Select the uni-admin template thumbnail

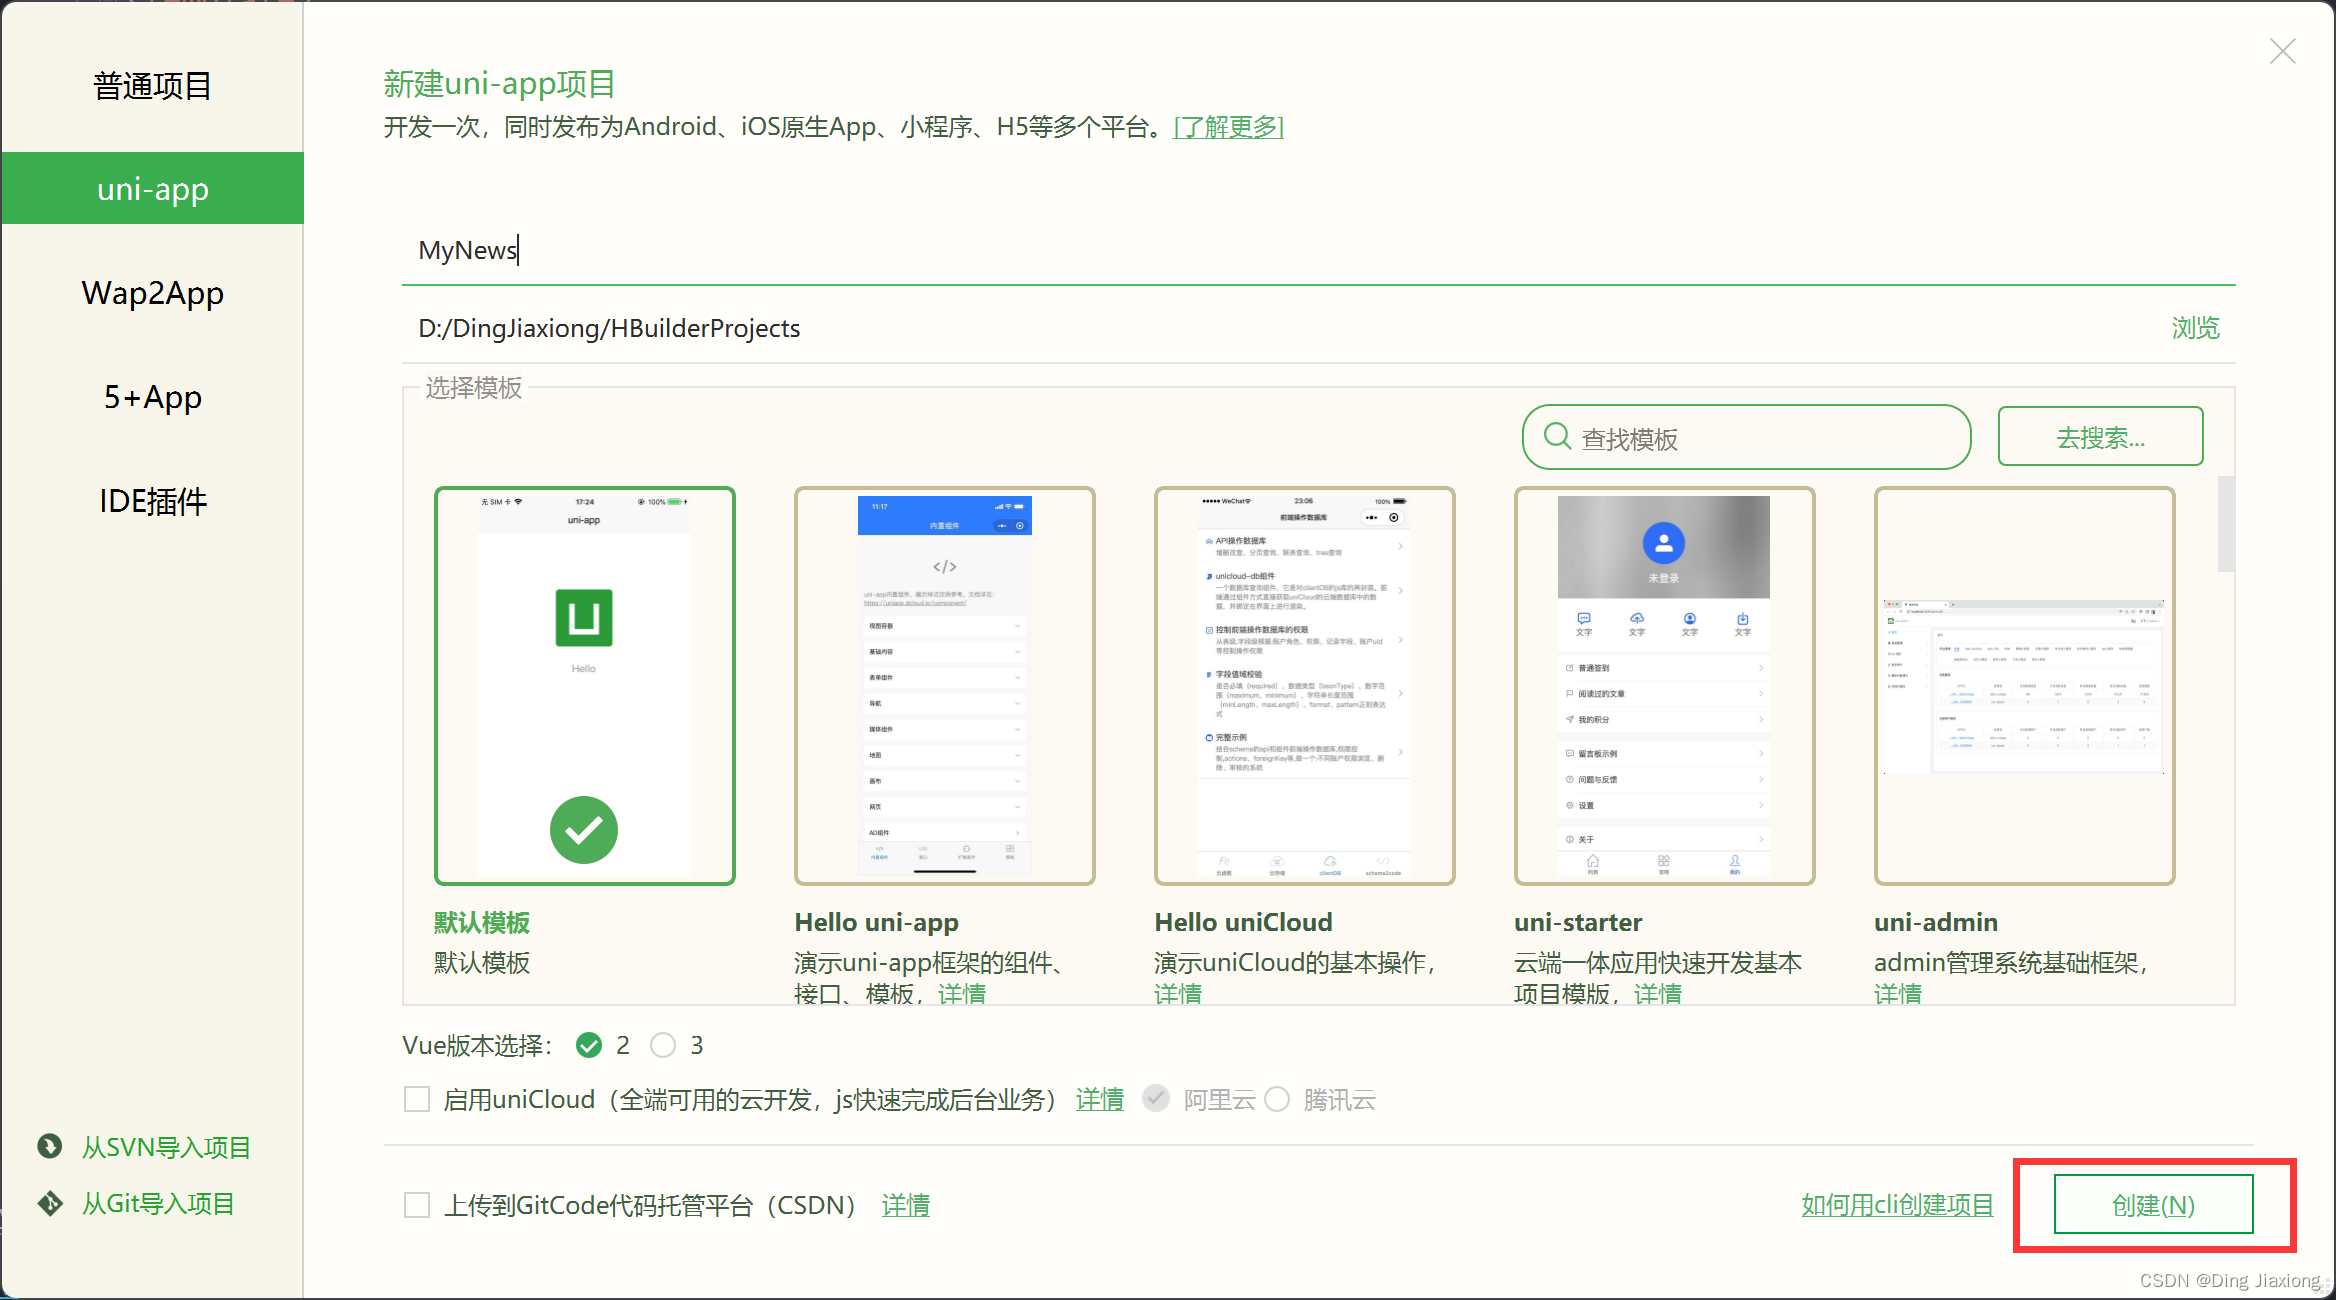(x=2023, y=684)
